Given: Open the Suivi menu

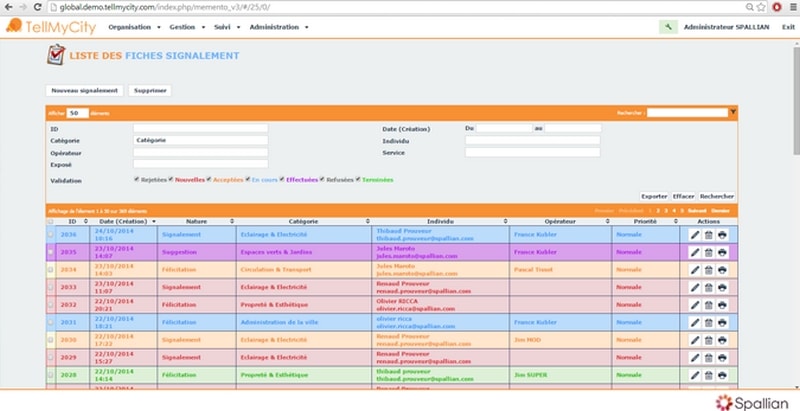Looking at the screenshot, I should click(228, 27).
